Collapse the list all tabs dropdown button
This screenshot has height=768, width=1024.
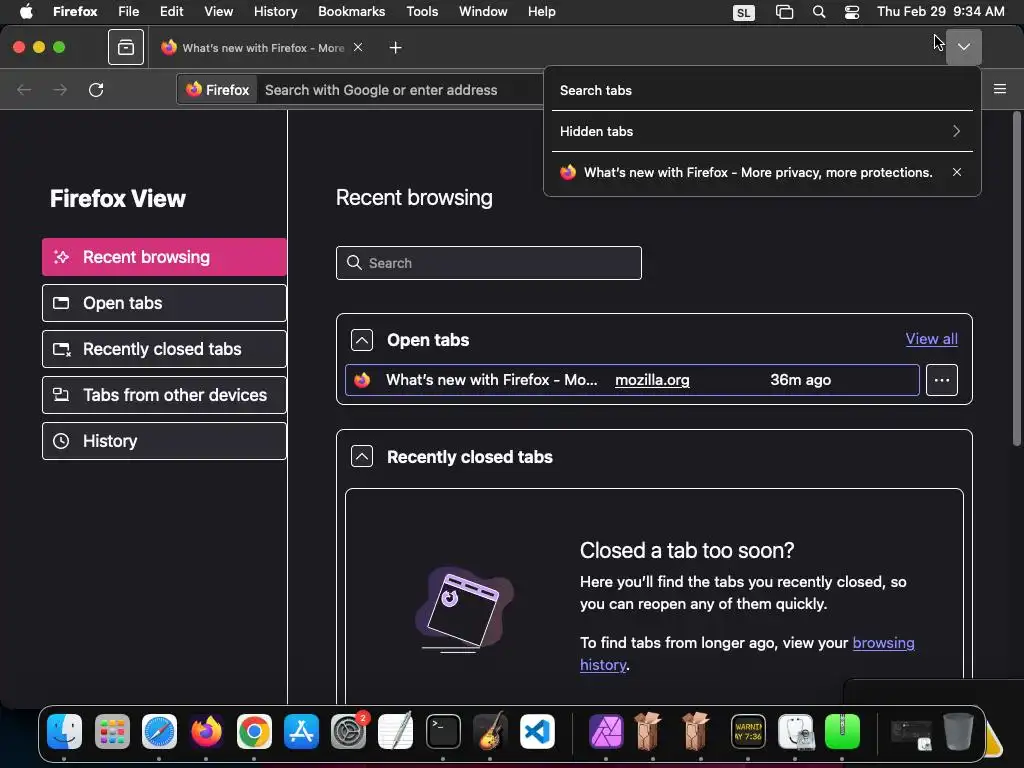[963, 47]
